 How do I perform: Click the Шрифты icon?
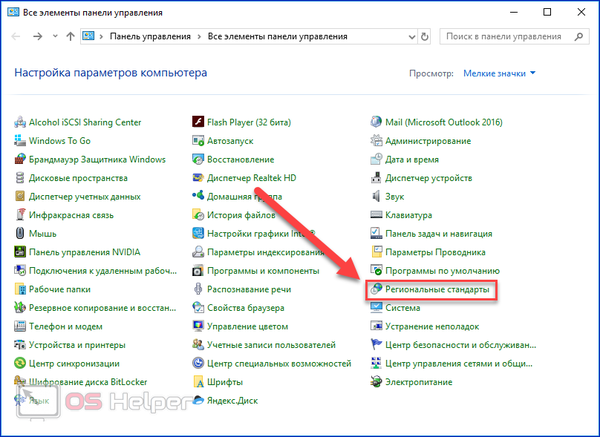(198, 382)
